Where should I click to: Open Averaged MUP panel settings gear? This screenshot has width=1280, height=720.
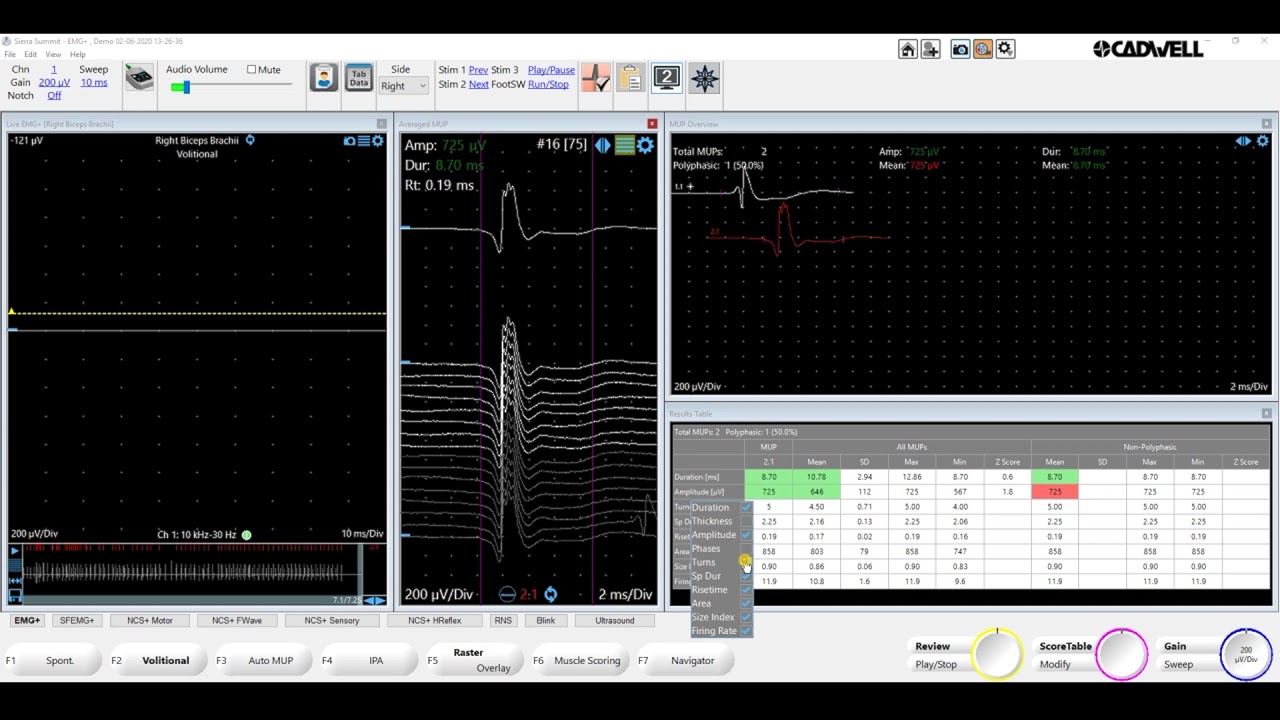(x=646, y=146)
